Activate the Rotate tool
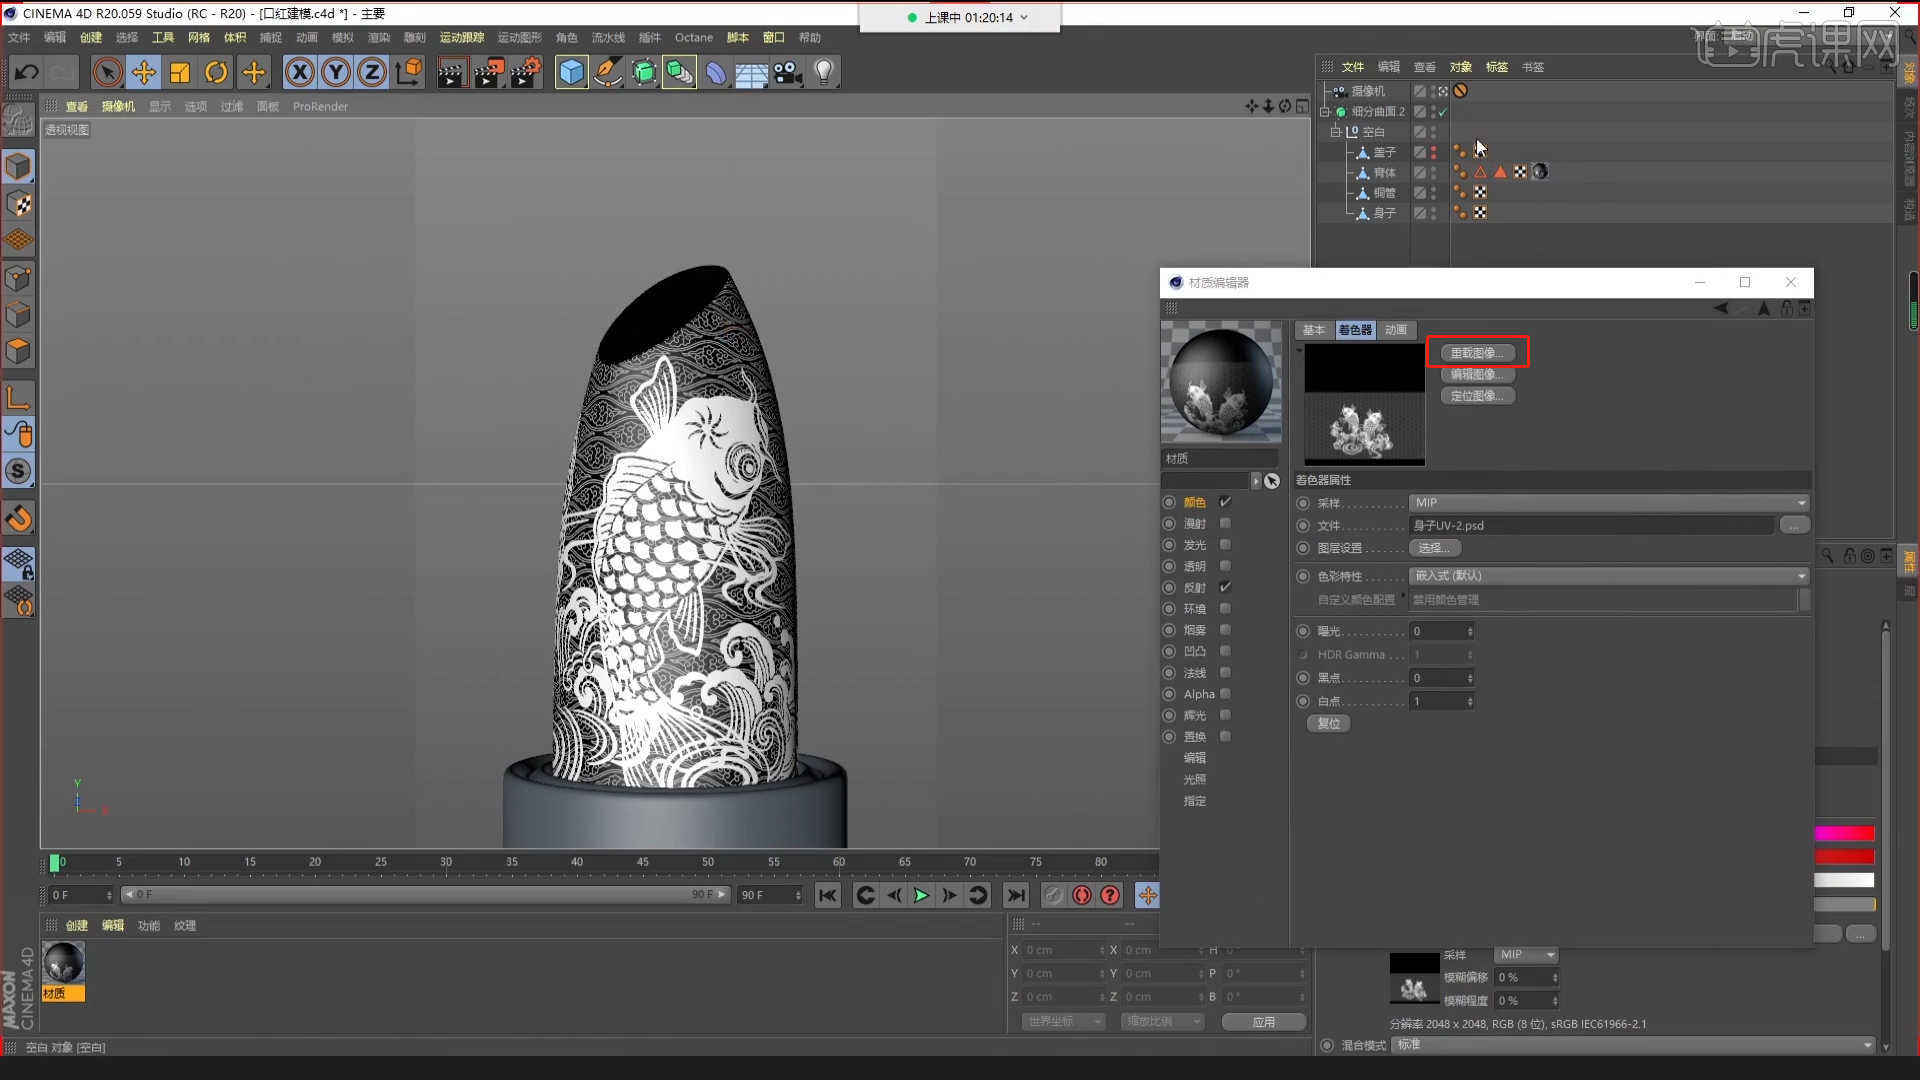 tap(216, 72)
